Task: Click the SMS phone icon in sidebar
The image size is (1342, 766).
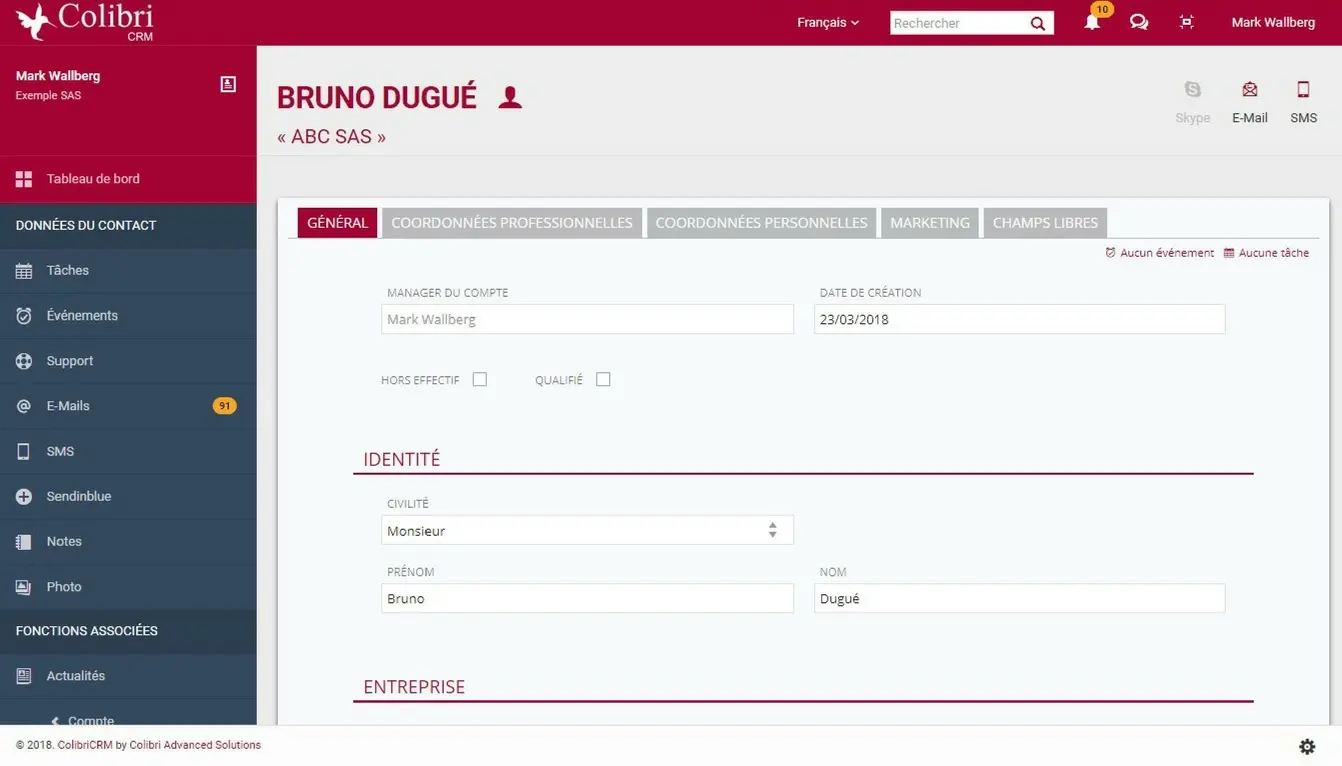Action: tap(24, 451)
